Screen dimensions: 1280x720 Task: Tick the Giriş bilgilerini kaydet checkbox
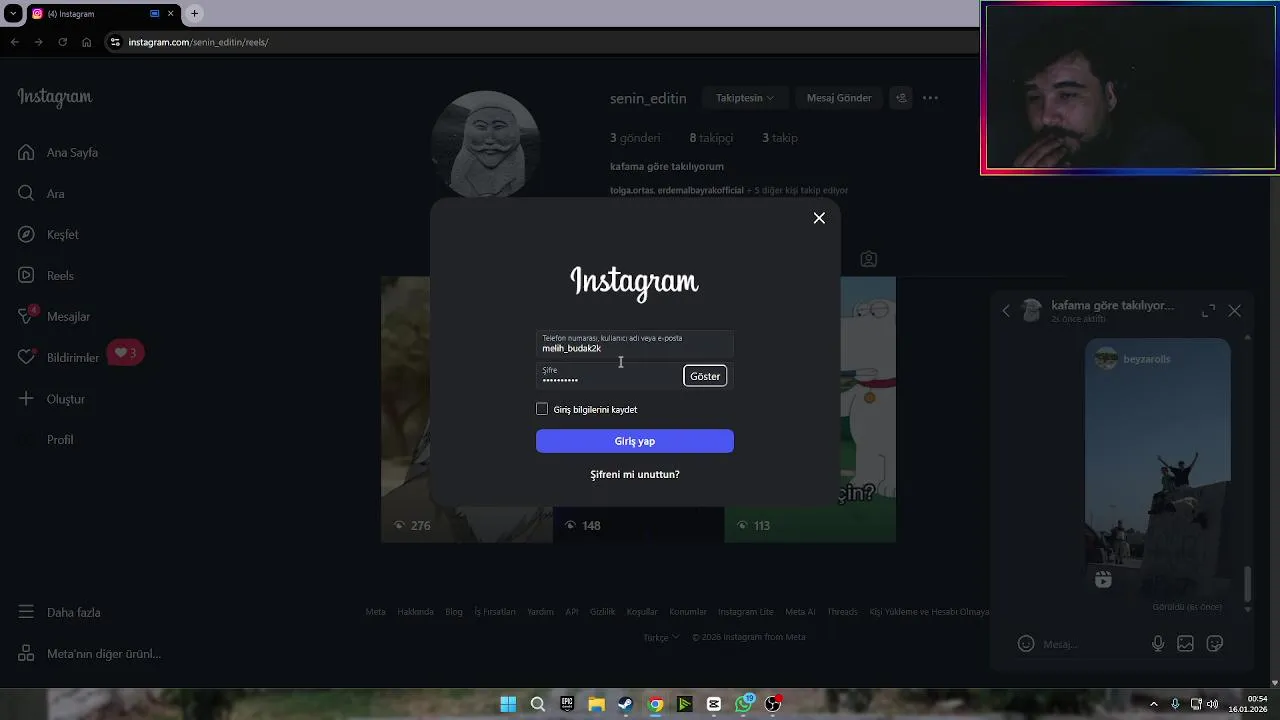(x=542, y=409)
